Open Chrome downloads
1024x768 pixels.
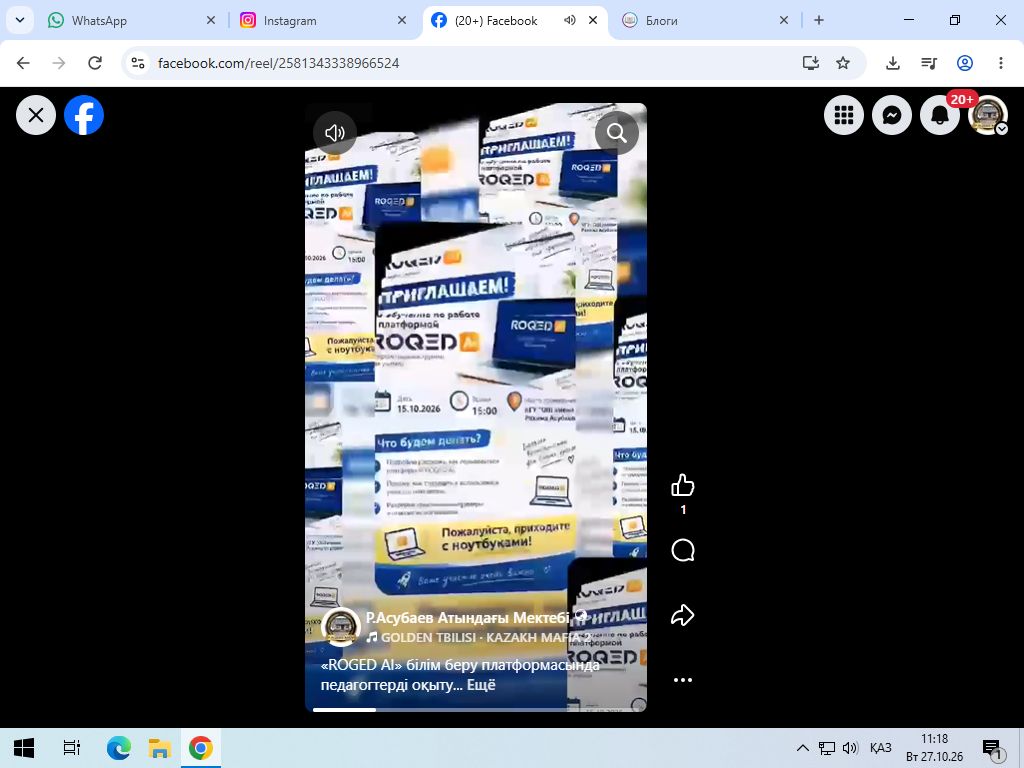893,63
